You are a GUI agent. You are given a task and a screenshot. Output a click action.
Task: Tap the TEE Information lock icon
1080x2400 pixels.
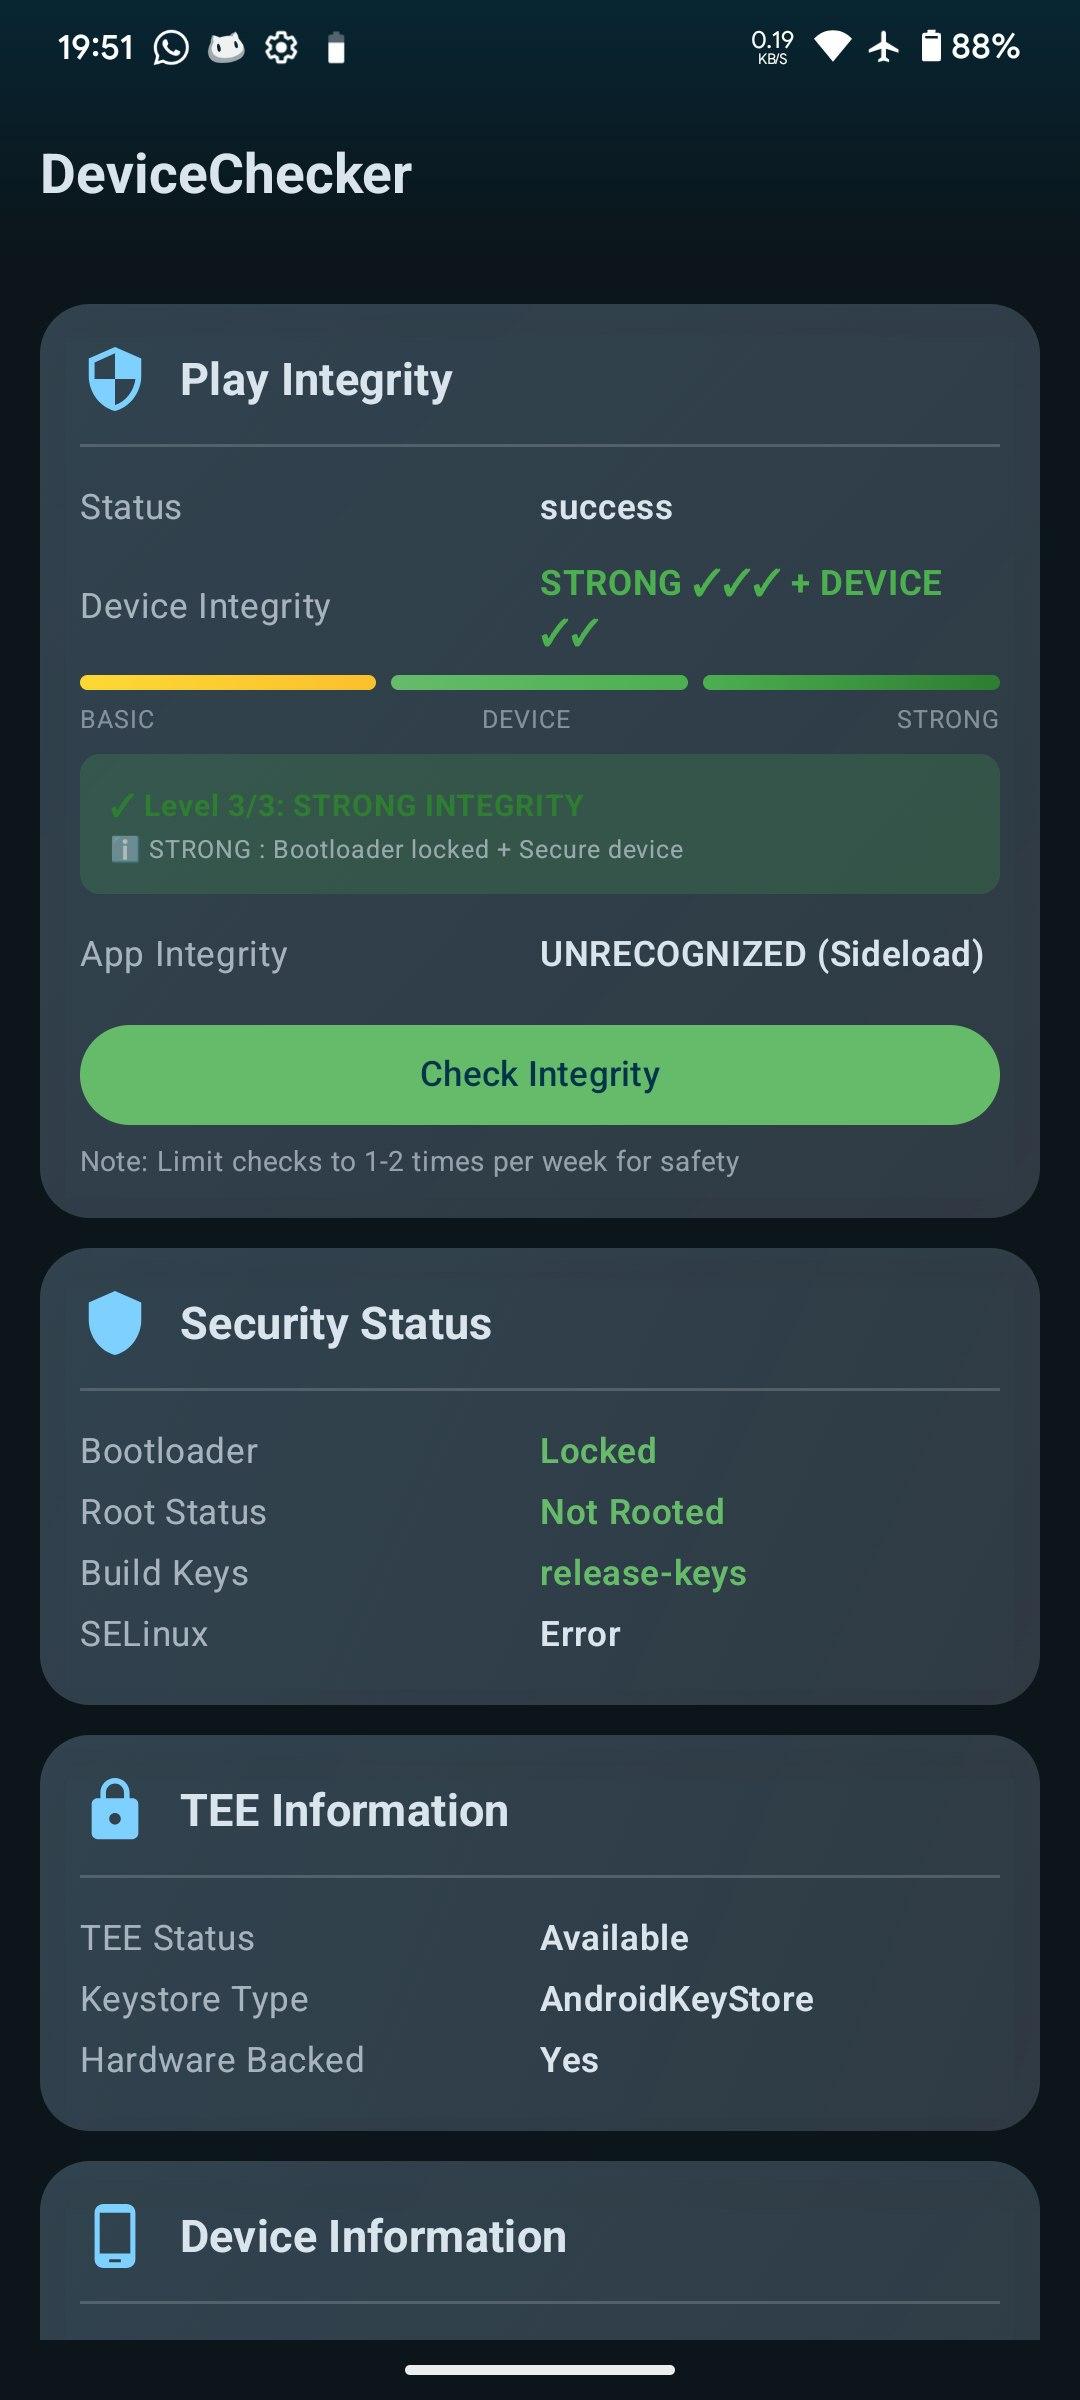(x=115, y=1810)
